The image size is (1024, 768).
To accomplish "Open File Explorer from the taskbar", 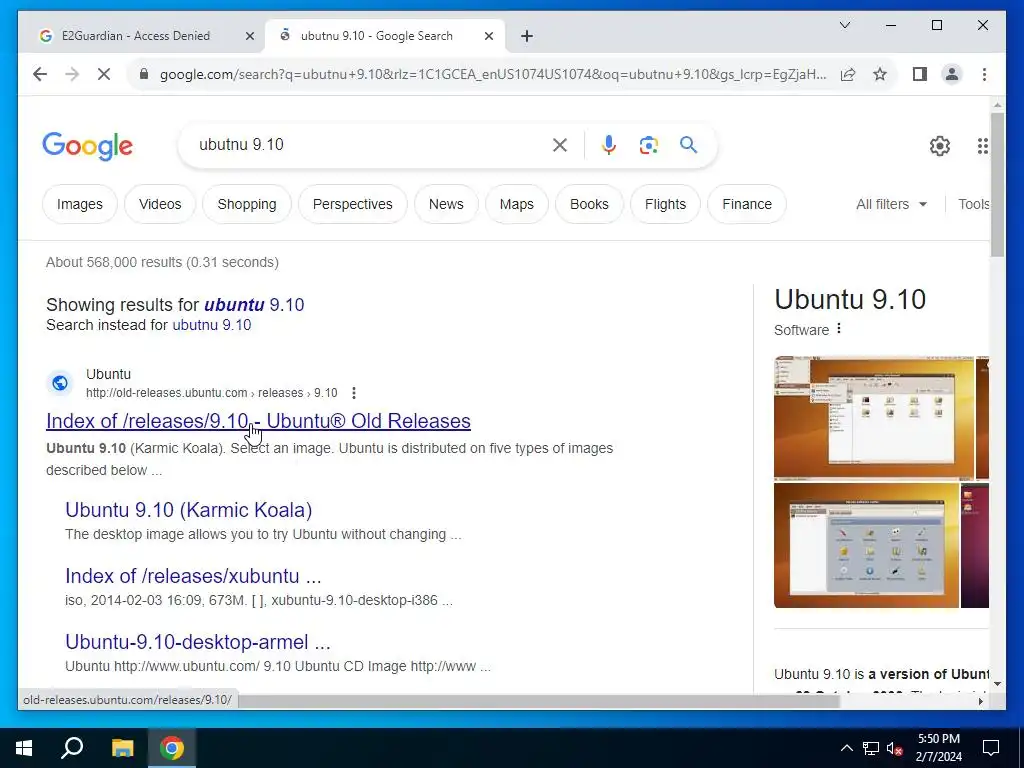I will pyautogui.click(x=122, y=748).
